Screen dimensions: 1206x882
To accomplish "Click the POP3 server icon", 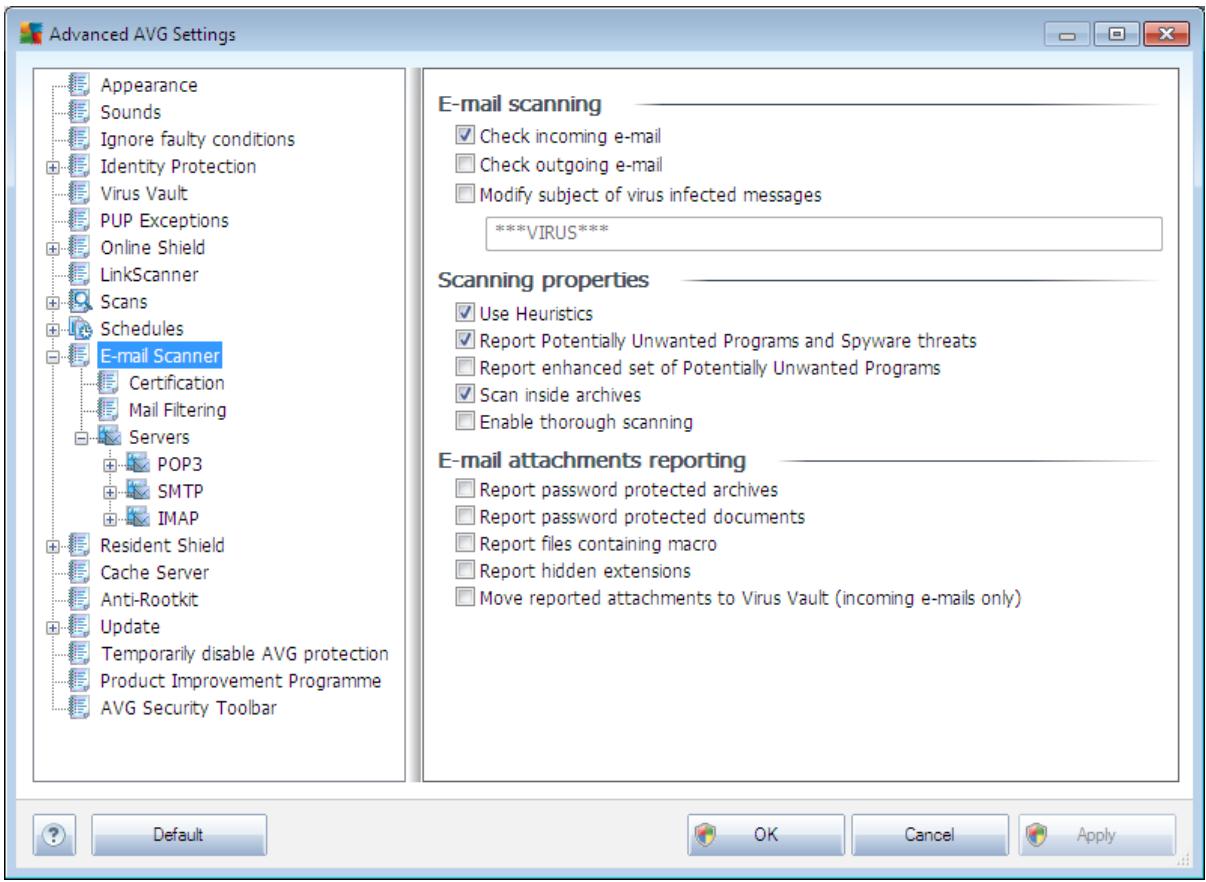I will (x=139, y=463).
